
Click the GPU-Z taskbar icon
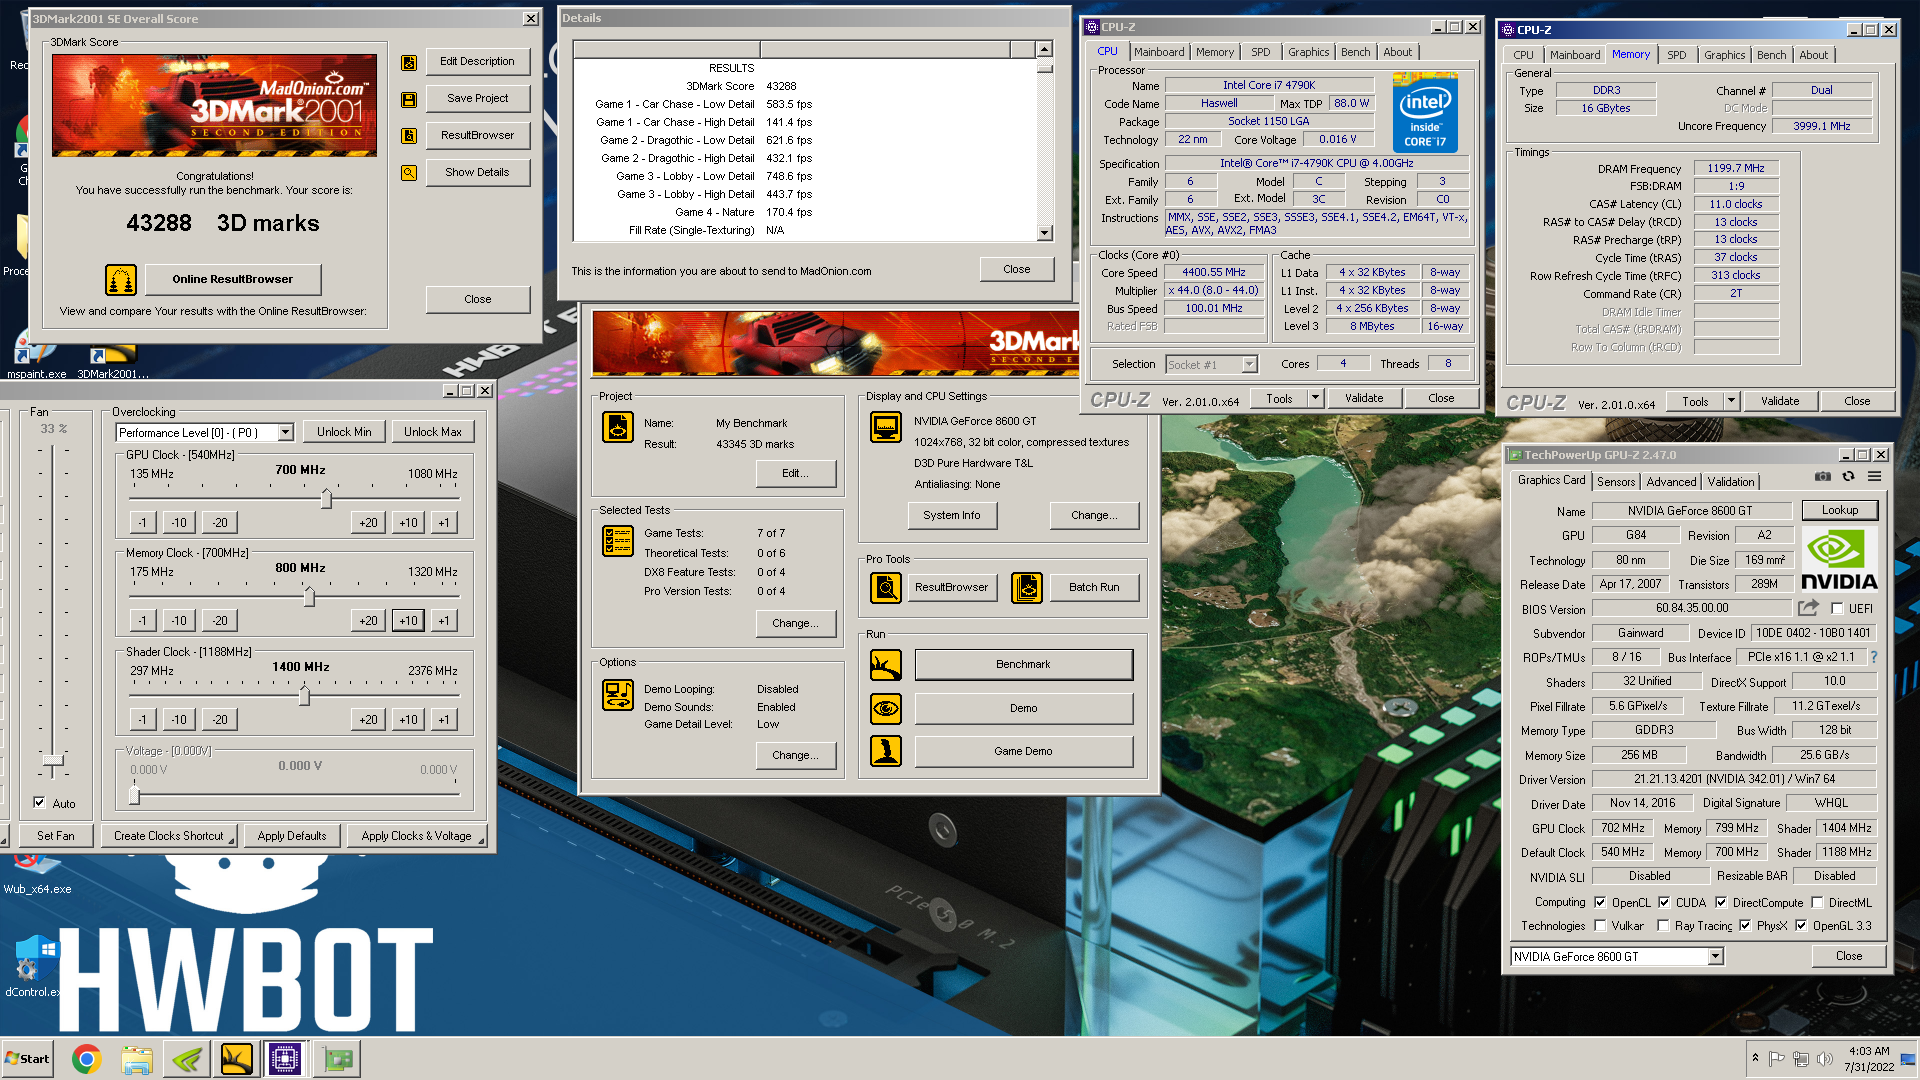coord(338,1059)
